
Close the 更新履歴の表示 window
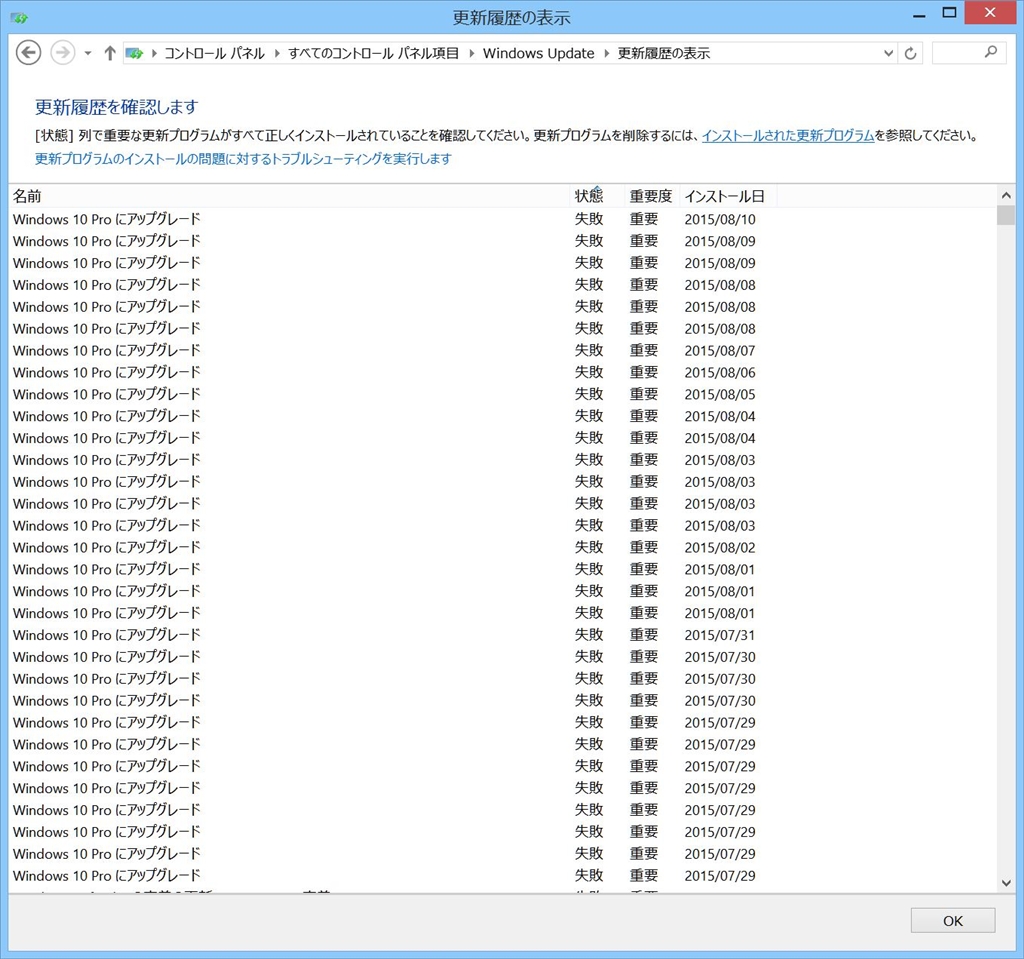pos(990,13)
